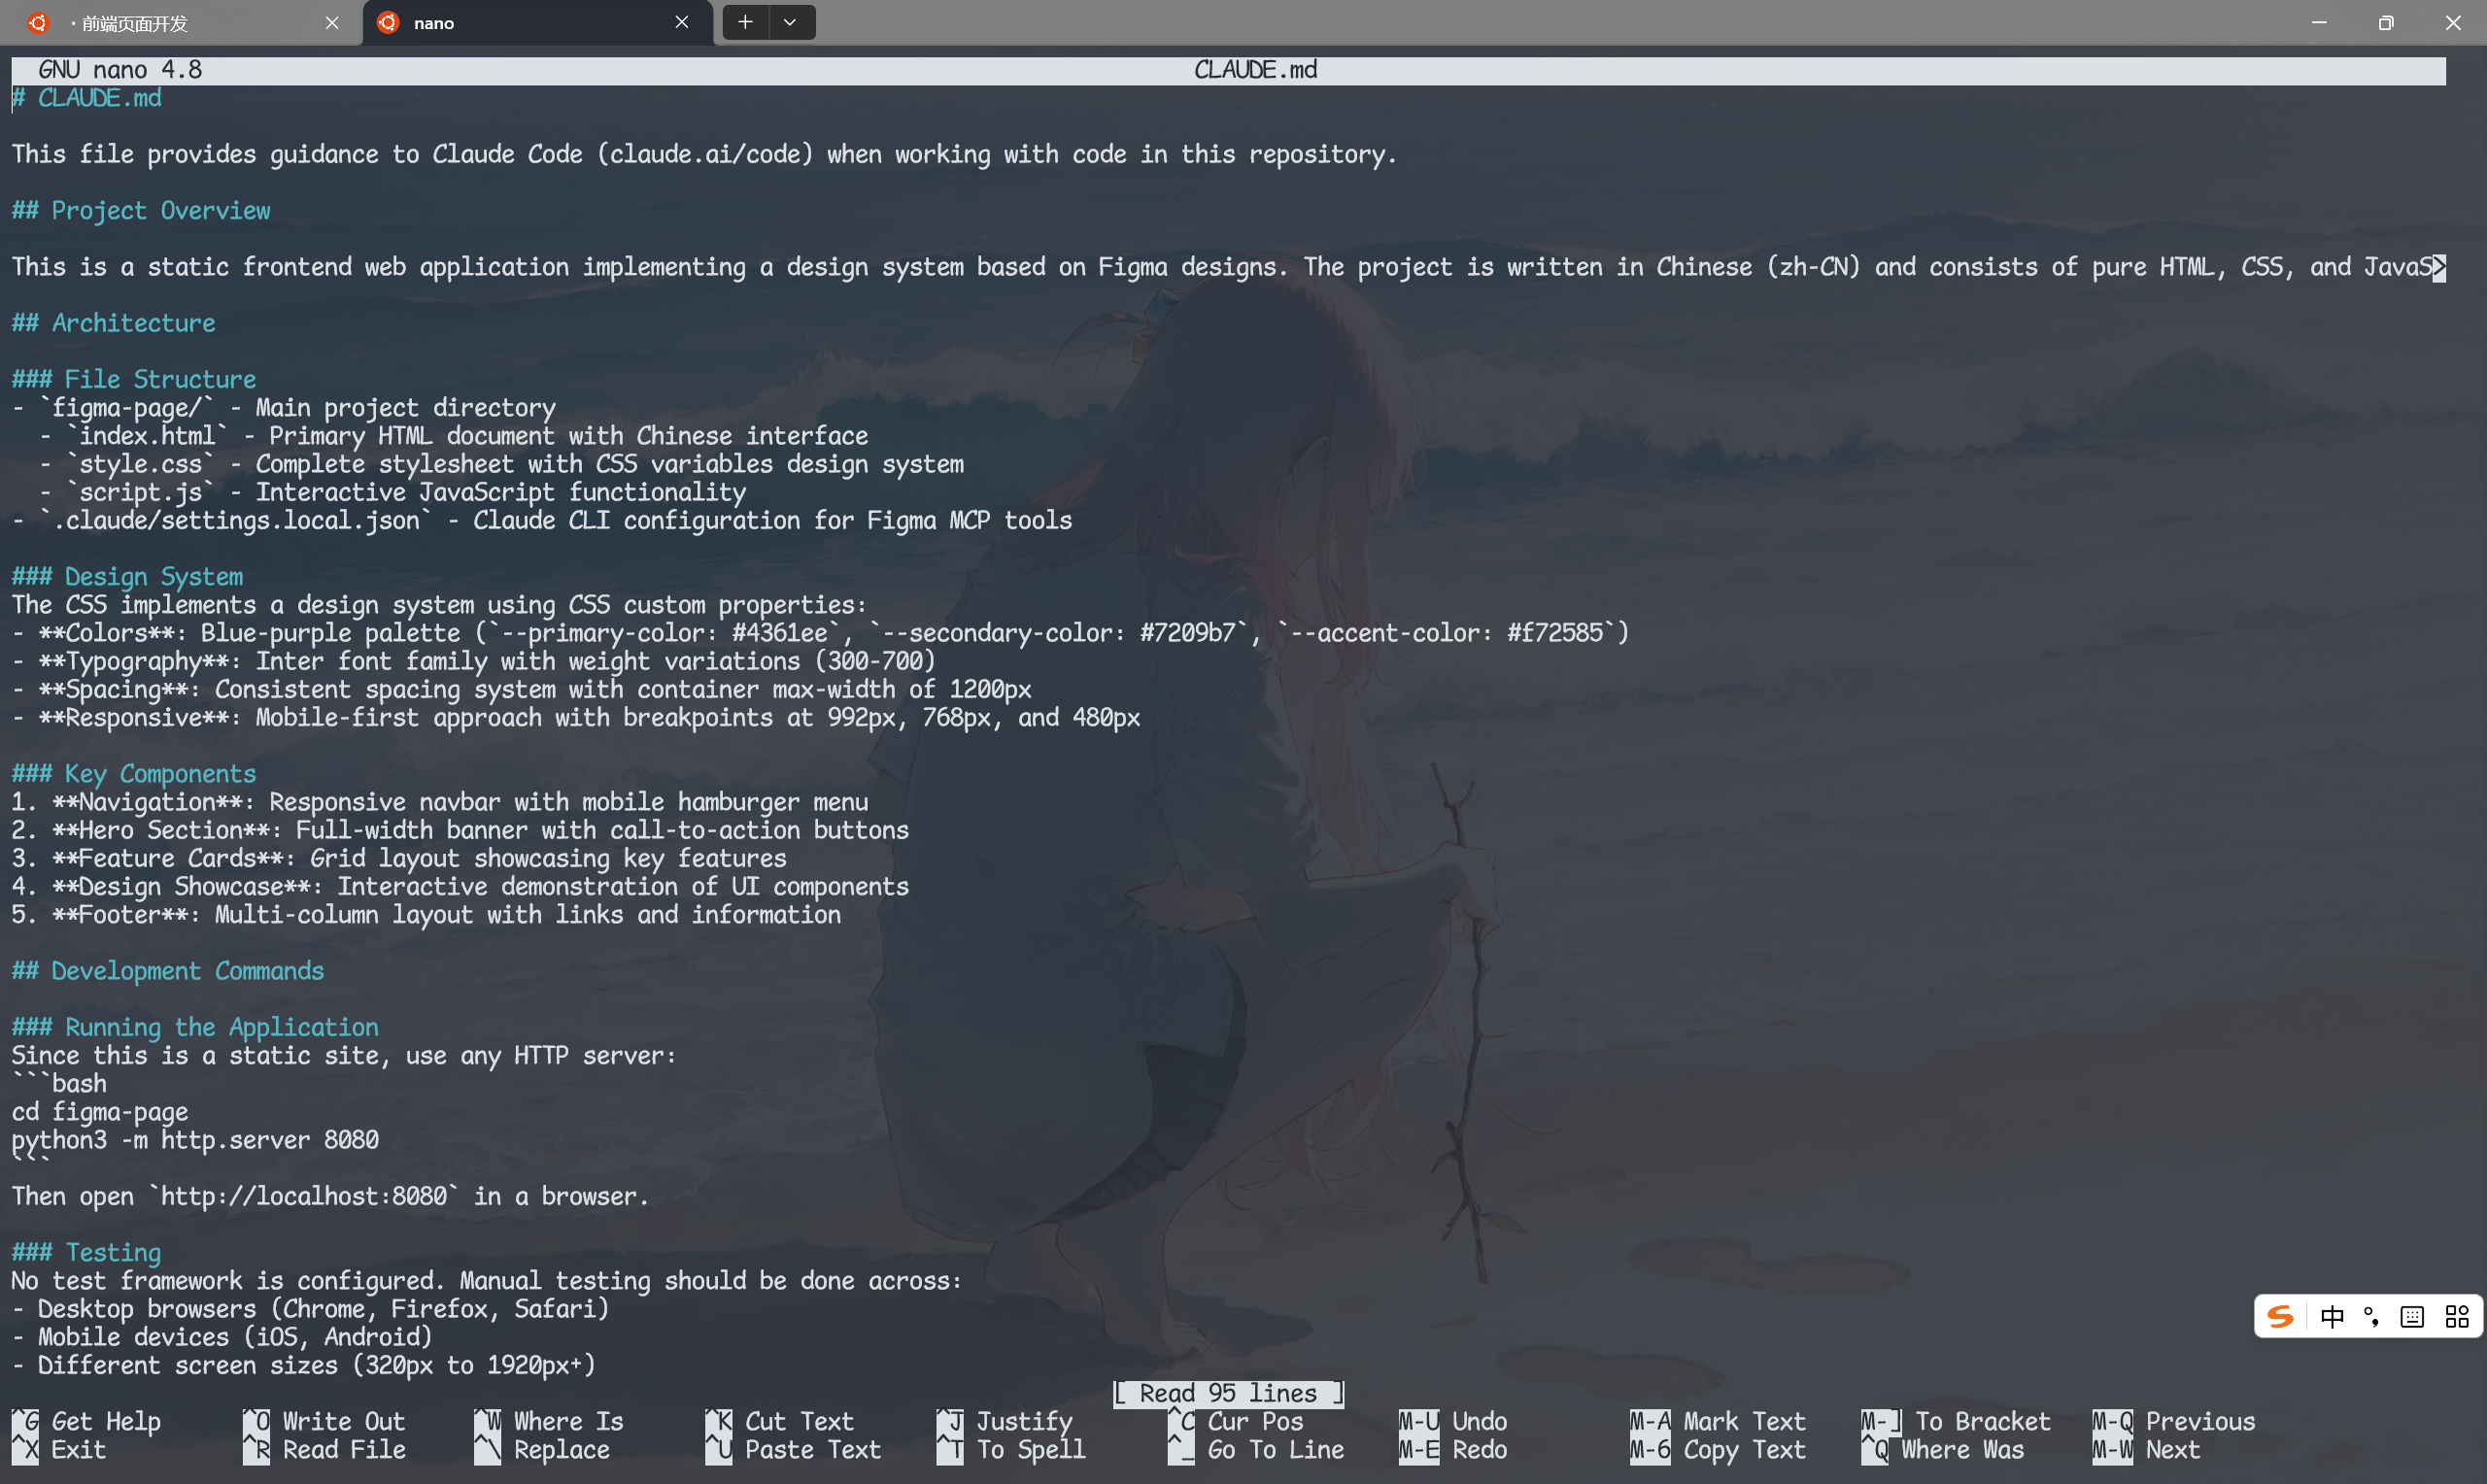Click the Get Help shortcut label
The width and height of the screenshot is (2487, 1484).
pos(105,1421)
